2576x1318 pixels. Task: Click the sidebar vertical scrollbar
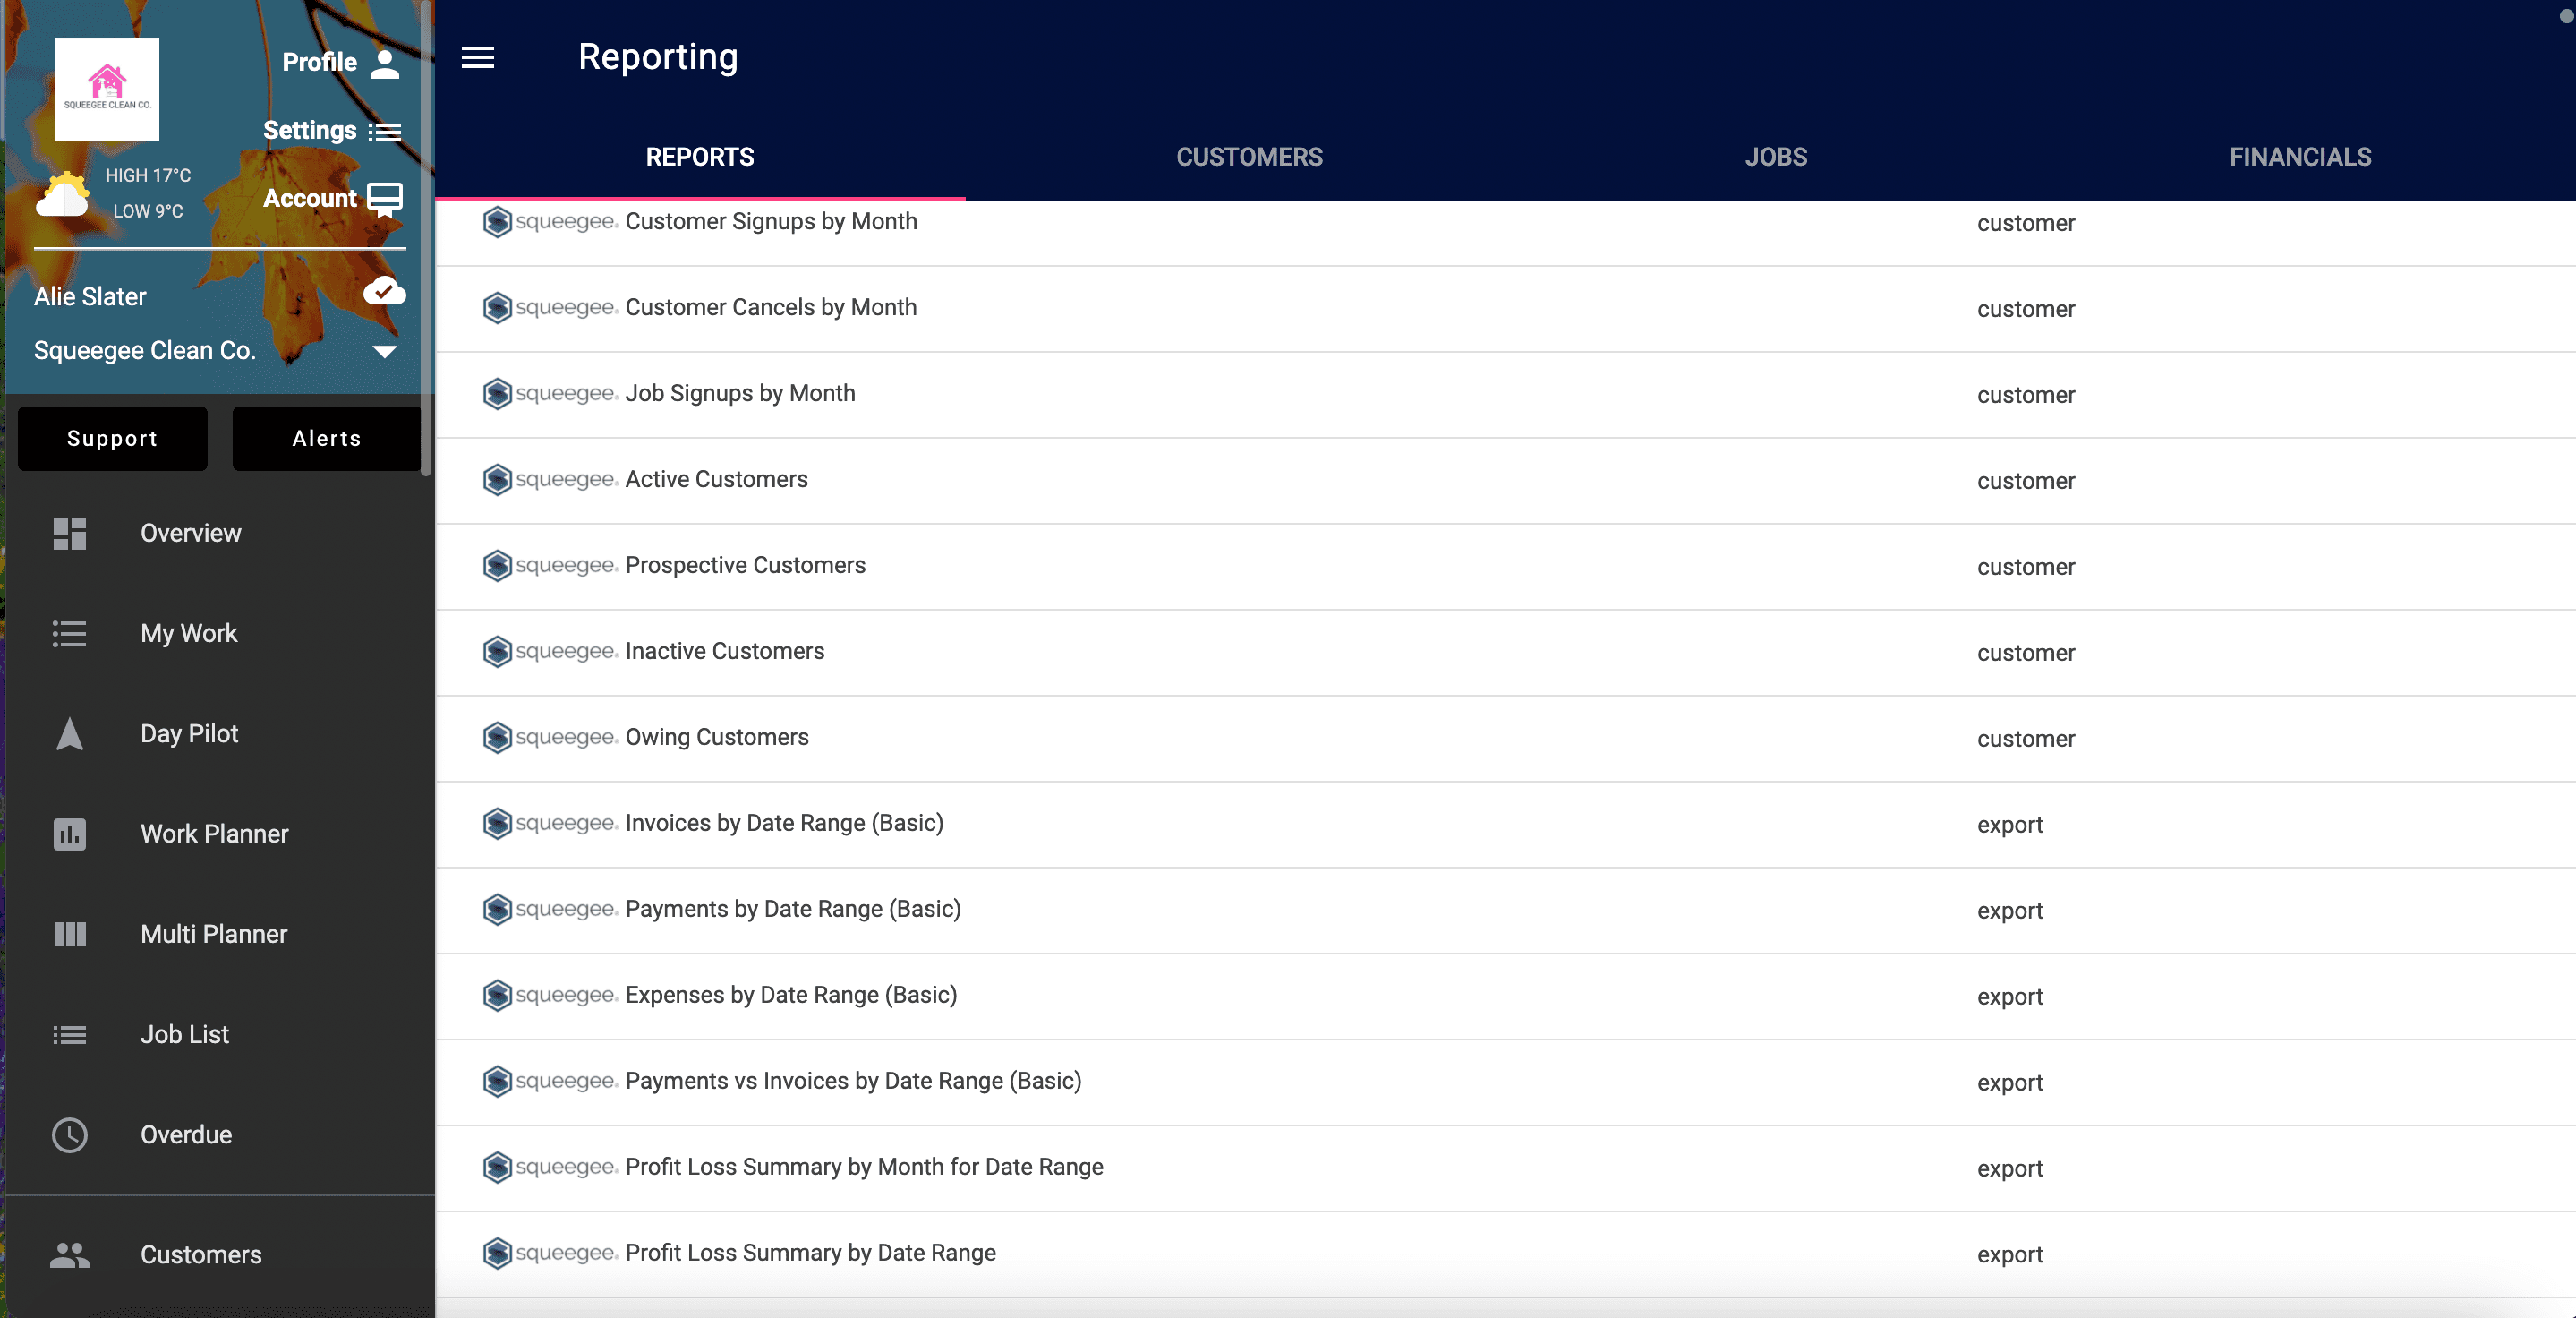click(x=426, y=240)
